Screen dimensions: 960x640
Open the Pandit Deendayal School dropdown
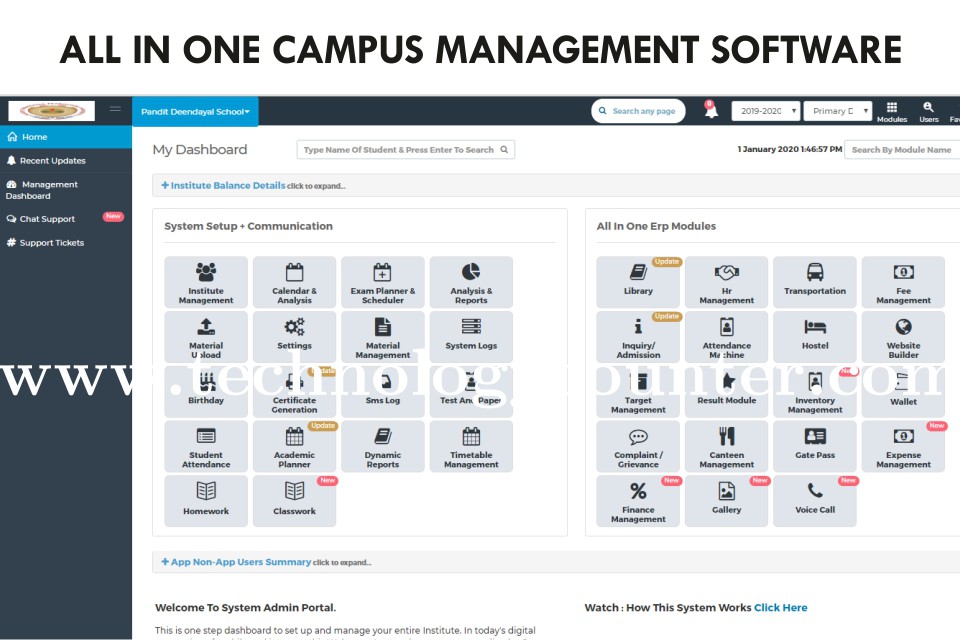pos(195,111)
